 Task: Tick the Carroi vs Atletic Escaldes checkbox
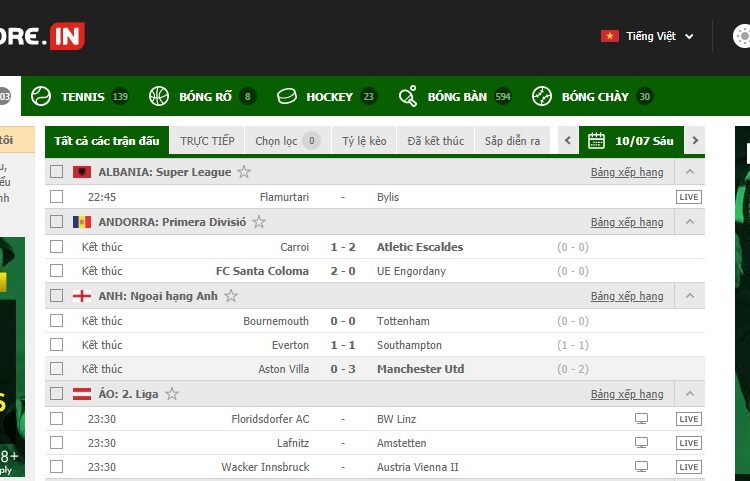click(56, 247)
